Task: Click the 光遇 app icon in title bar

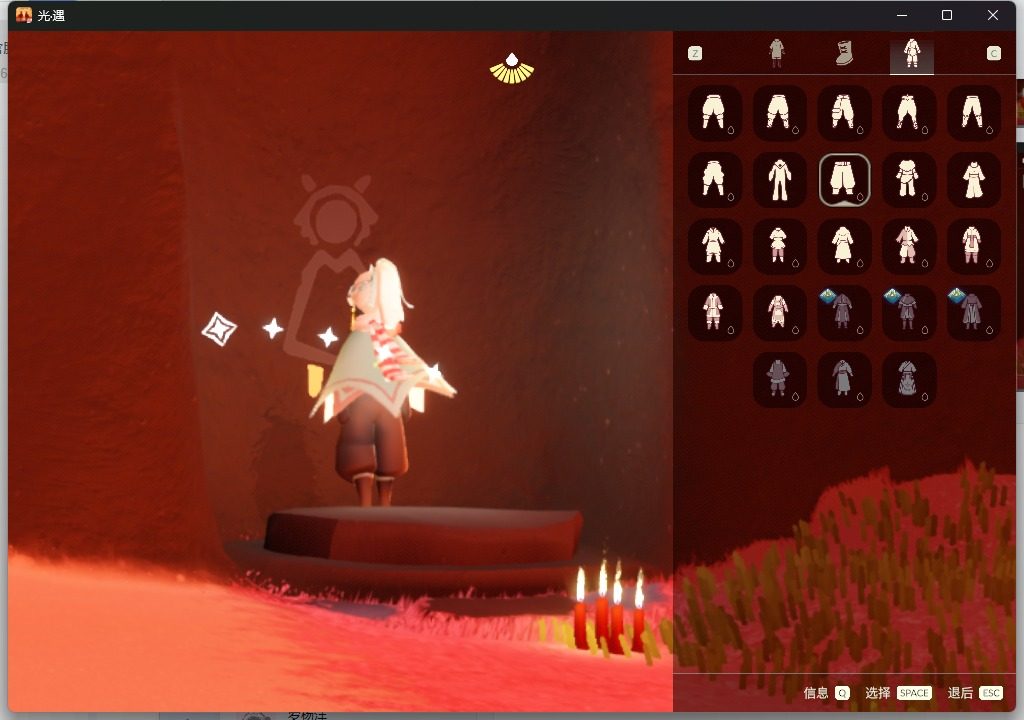Action: (24, 15)
